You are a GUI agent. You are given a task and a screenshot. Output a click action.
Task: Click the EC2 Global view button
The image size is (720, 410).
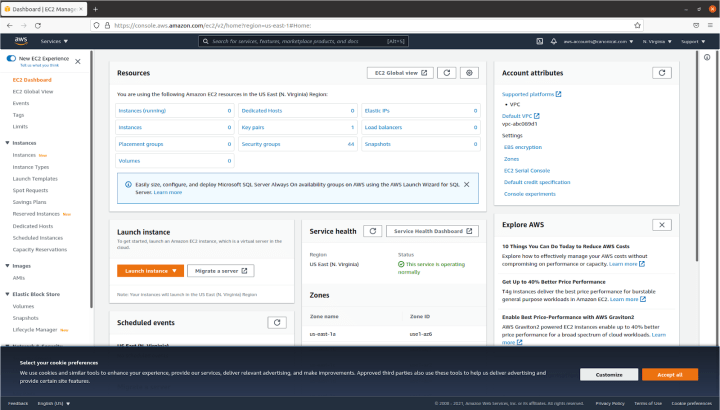coord(400,73)
